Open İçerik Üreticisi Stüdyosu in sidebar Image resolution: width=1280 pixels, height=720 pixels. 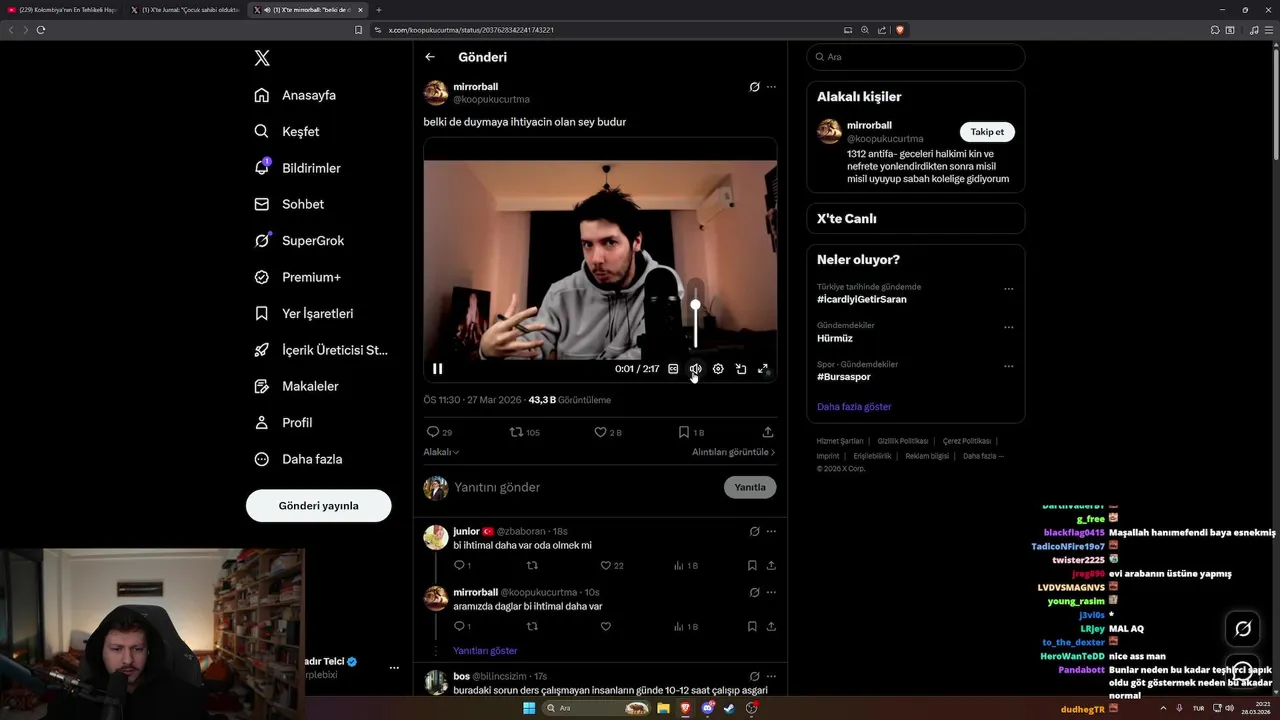coord(321,350)
